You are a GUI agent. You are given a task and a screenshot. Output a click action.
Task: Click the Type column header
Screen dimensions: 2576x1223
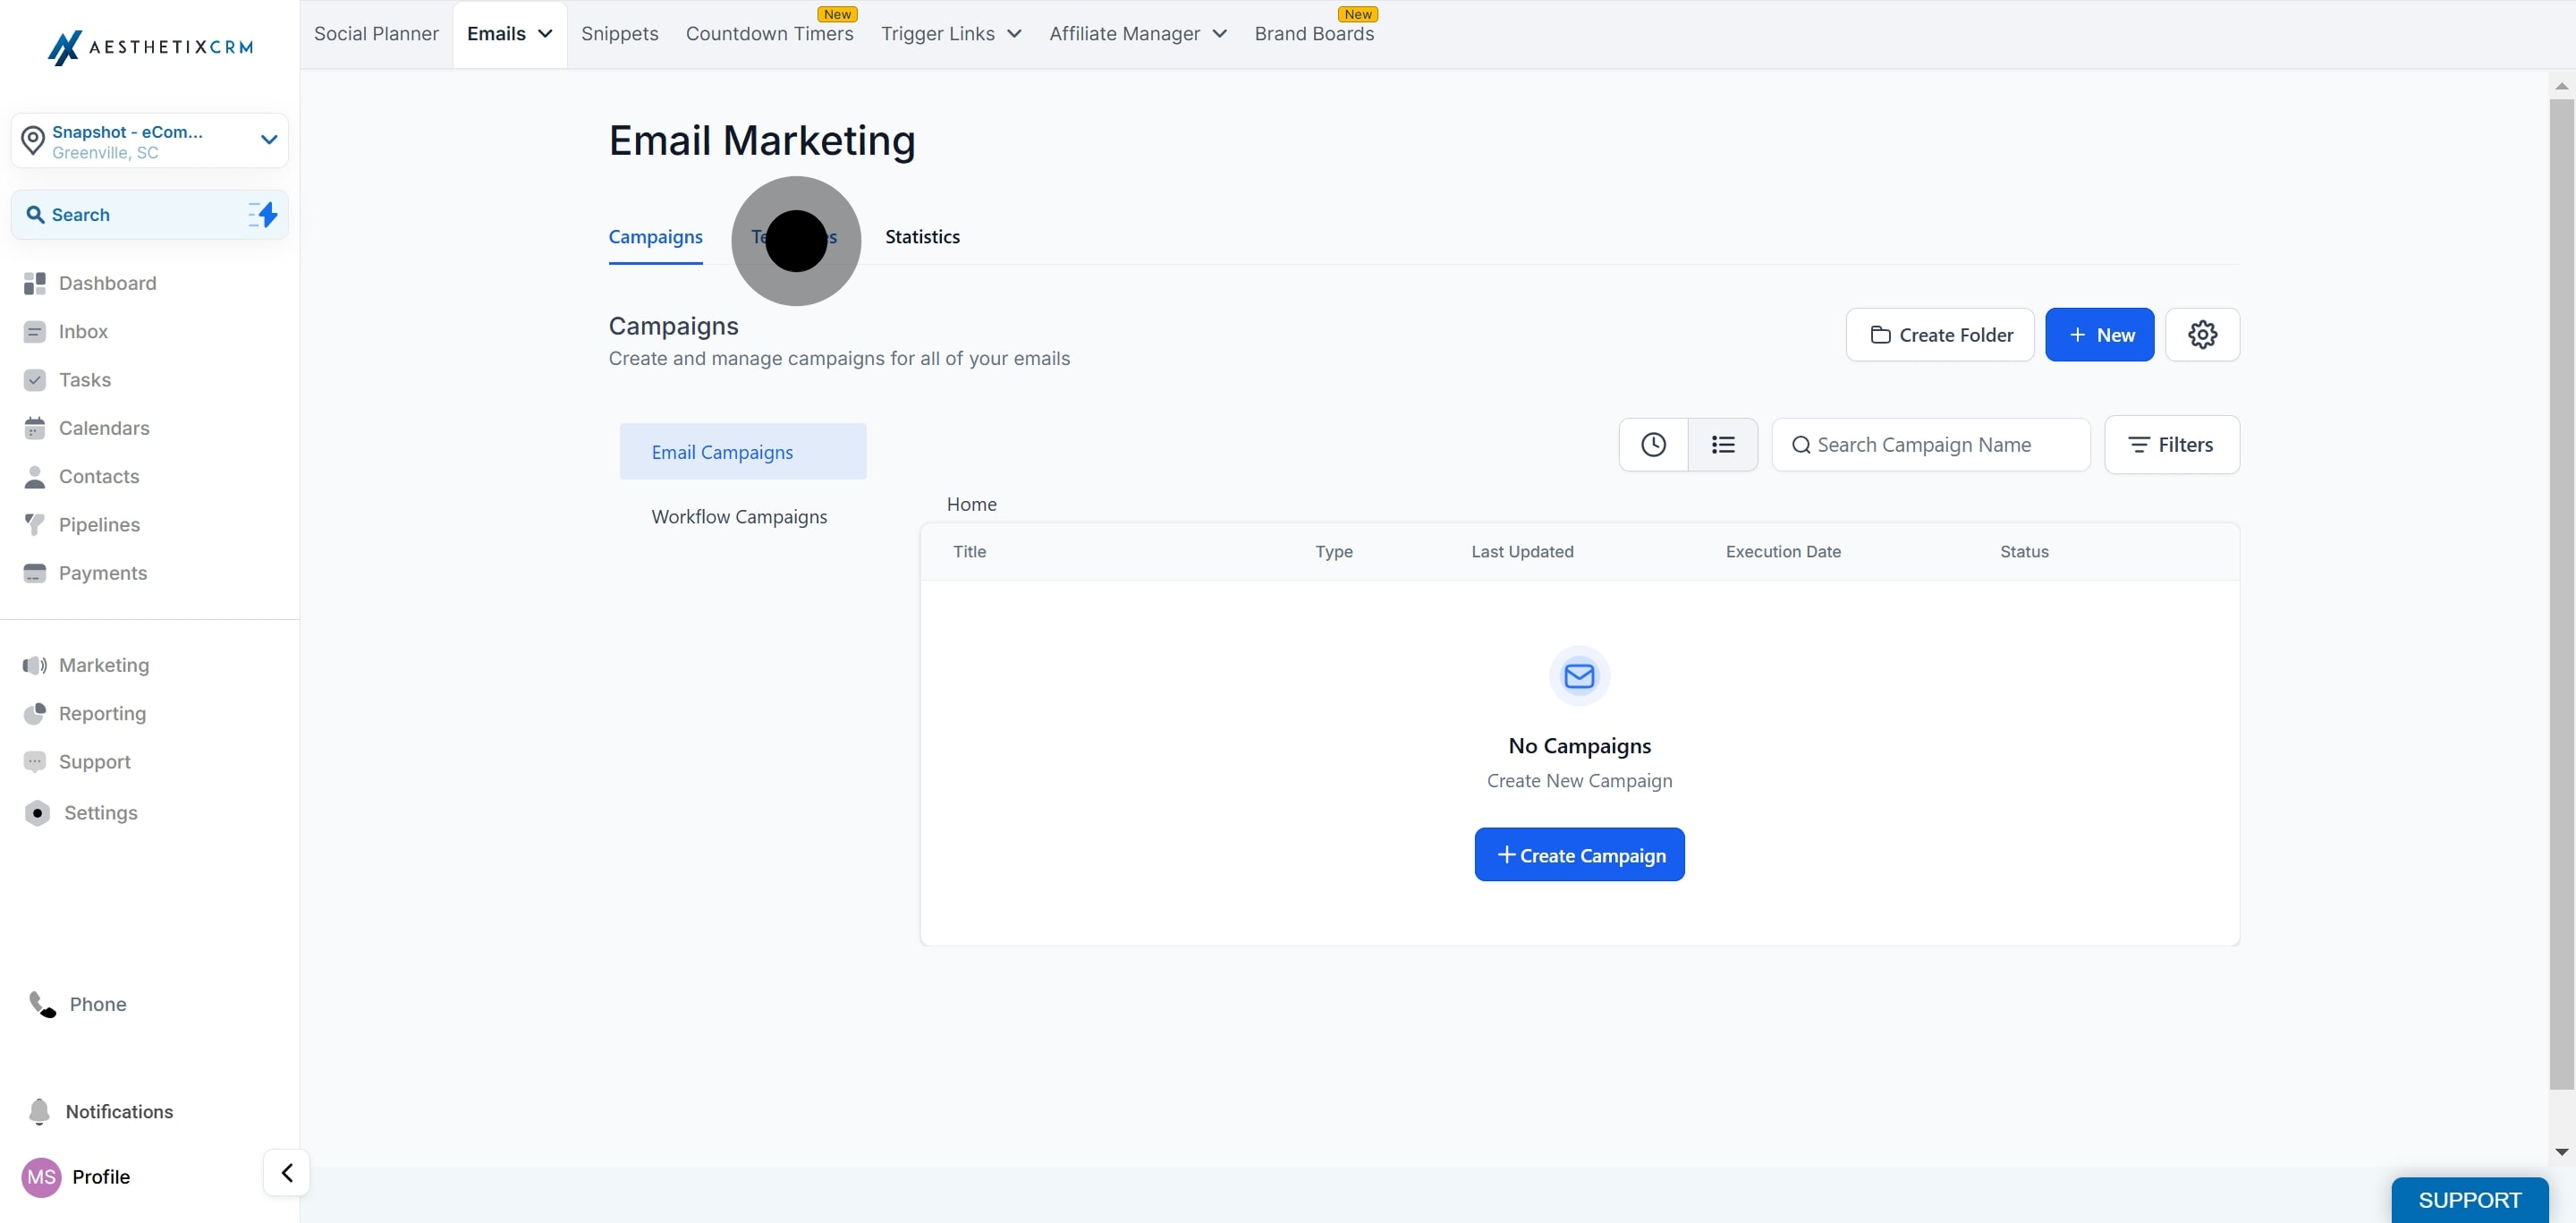1333,552
